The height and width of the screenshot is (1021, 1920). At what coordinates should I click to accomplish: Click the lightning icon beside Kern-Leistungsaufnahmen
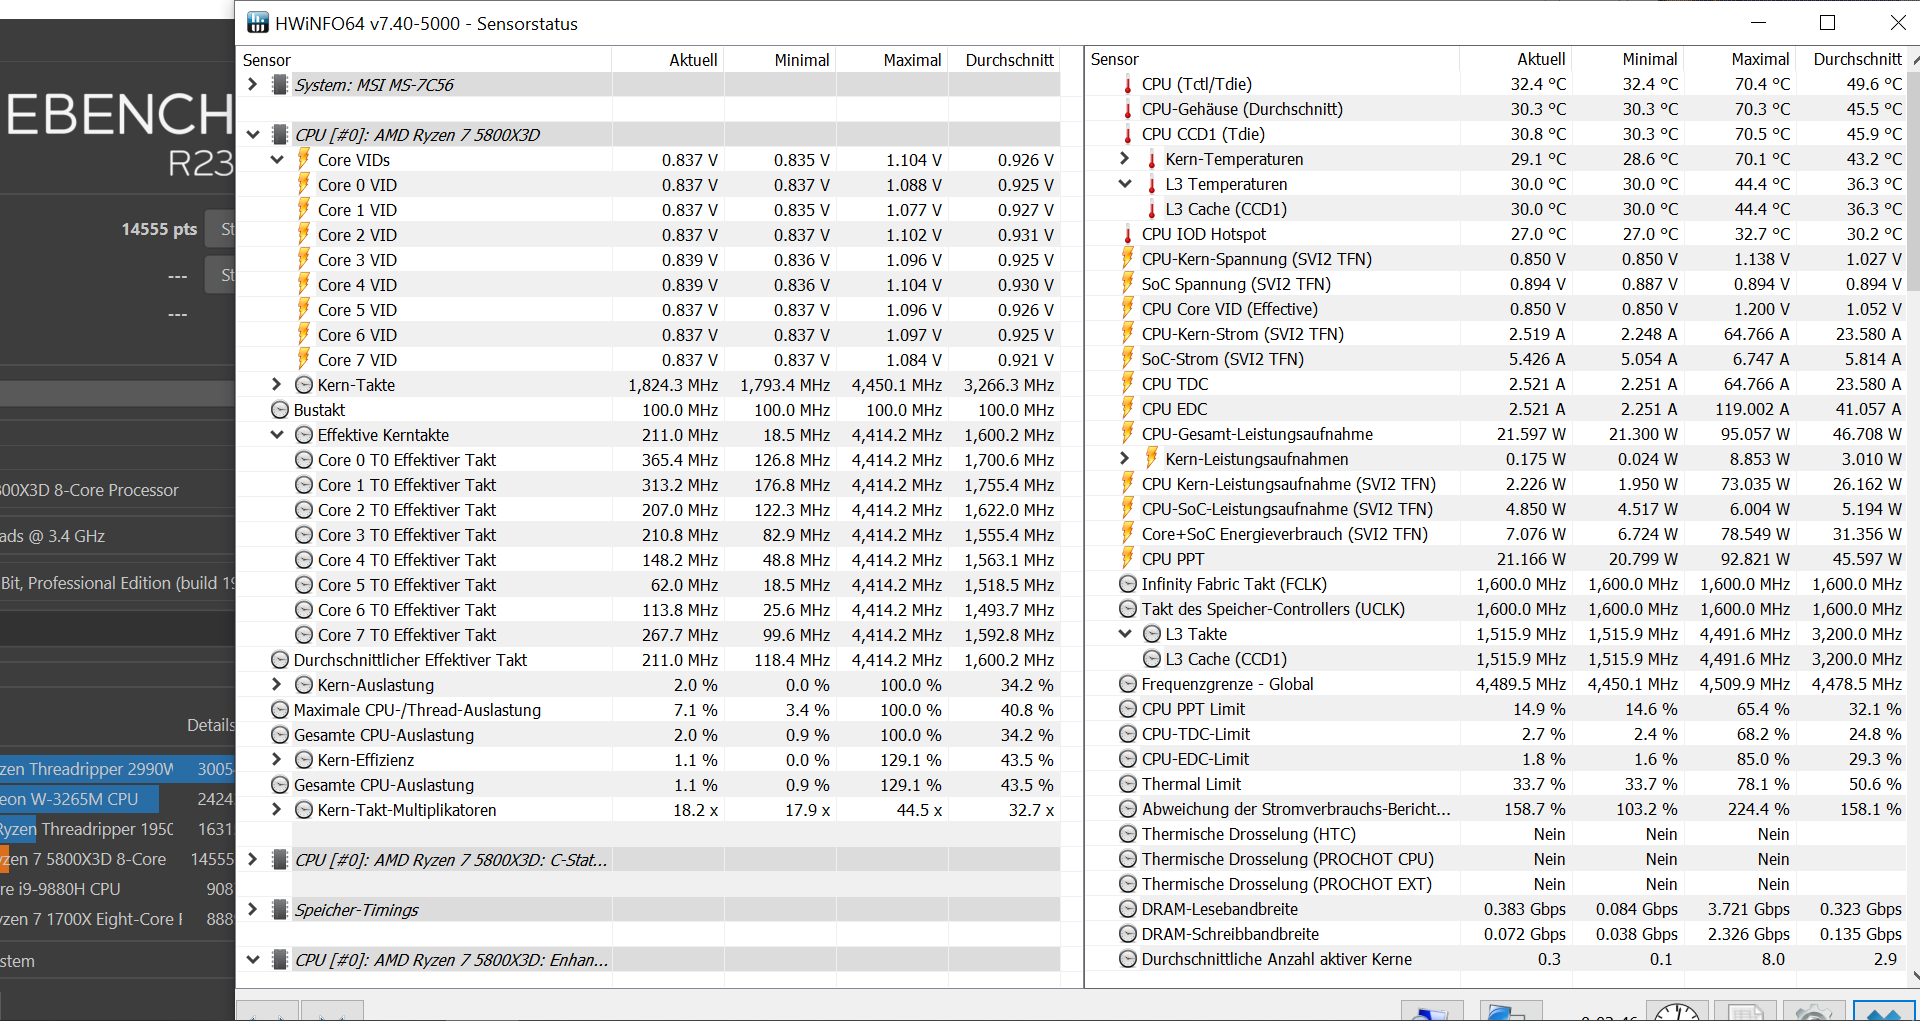tap(1152, 459)
